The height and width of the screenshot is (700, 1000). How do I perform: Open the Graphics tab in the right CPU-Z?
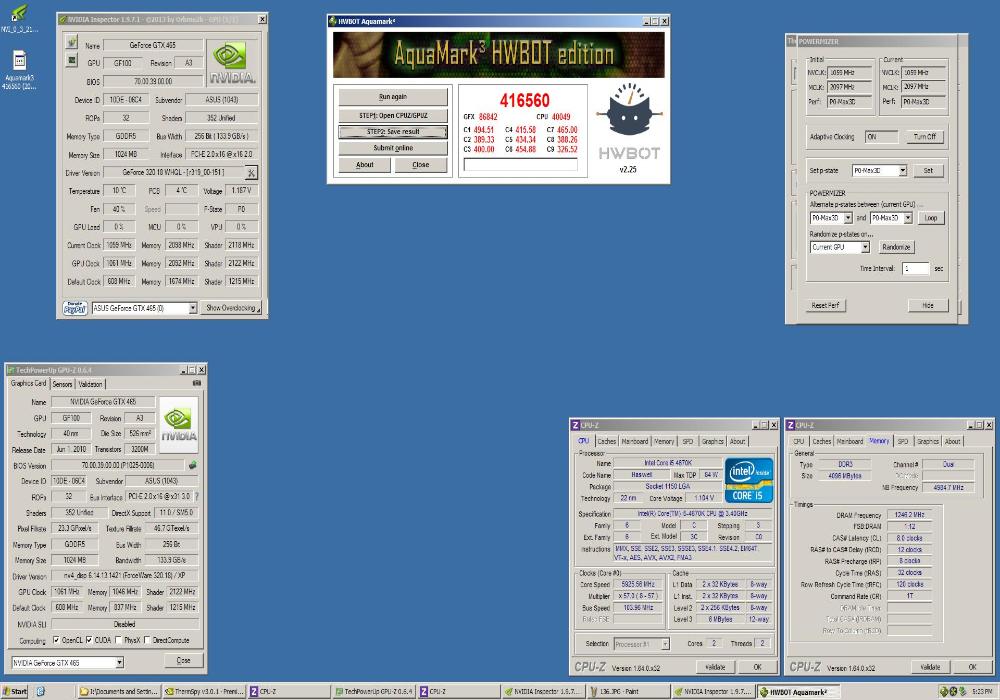(927, 441)
